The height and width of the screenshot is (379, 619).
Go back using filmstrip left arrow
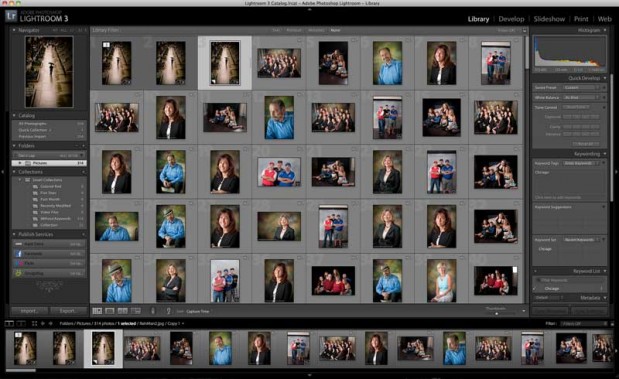click(x=43, y=323)
